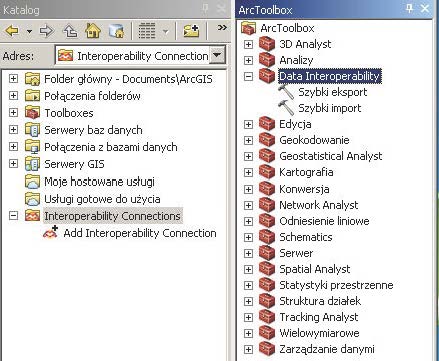
Task: Collapse the Data Interoperability toolbox
Action: 248,76
